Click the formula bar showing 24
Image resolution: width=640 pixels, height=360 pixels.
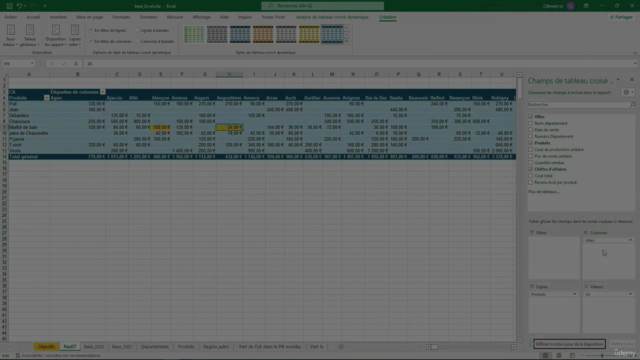click(359, 64)
